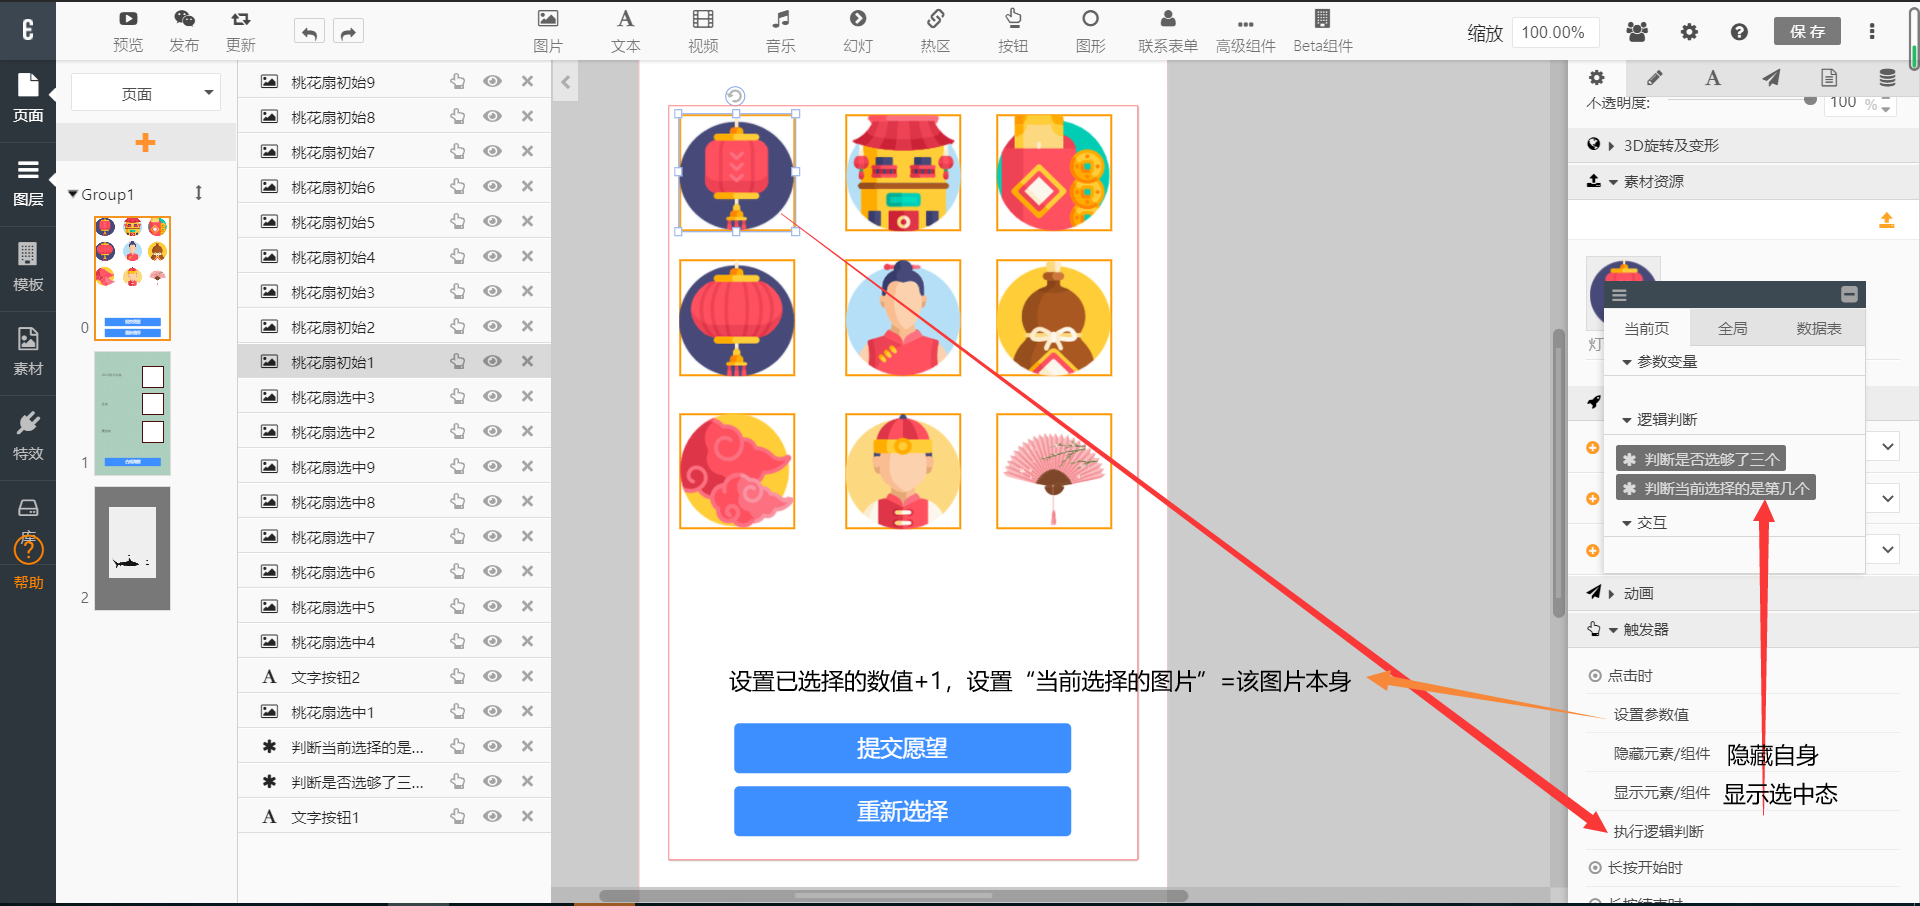The image size is (1920, 906).
Task: Open the 页面 dropdown selector
Action: (x=146, y=94)
